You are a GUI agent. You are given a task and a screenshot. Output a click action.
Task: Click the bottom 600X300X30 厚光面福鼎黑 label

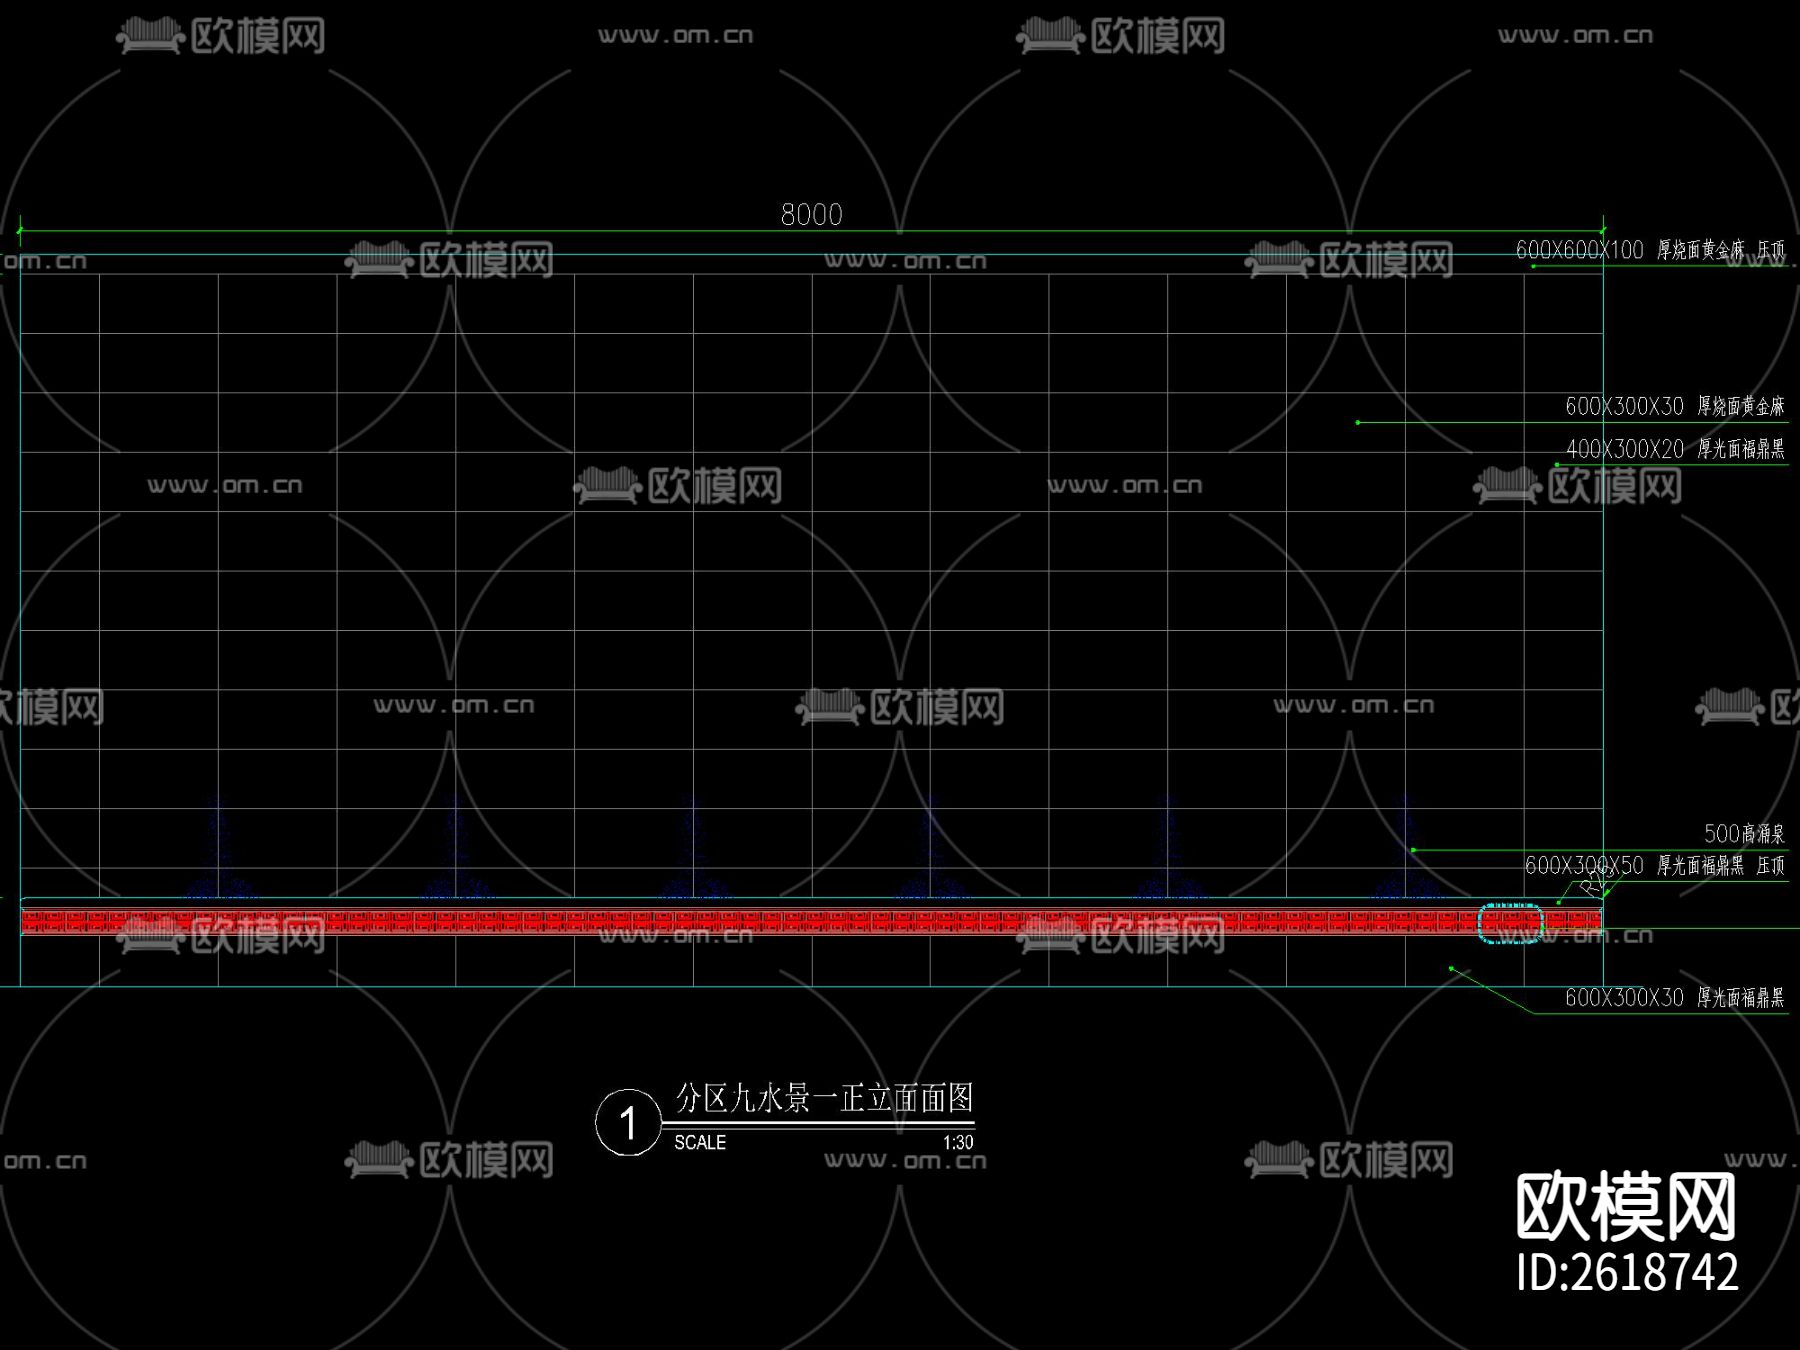tap(1675, 997)
